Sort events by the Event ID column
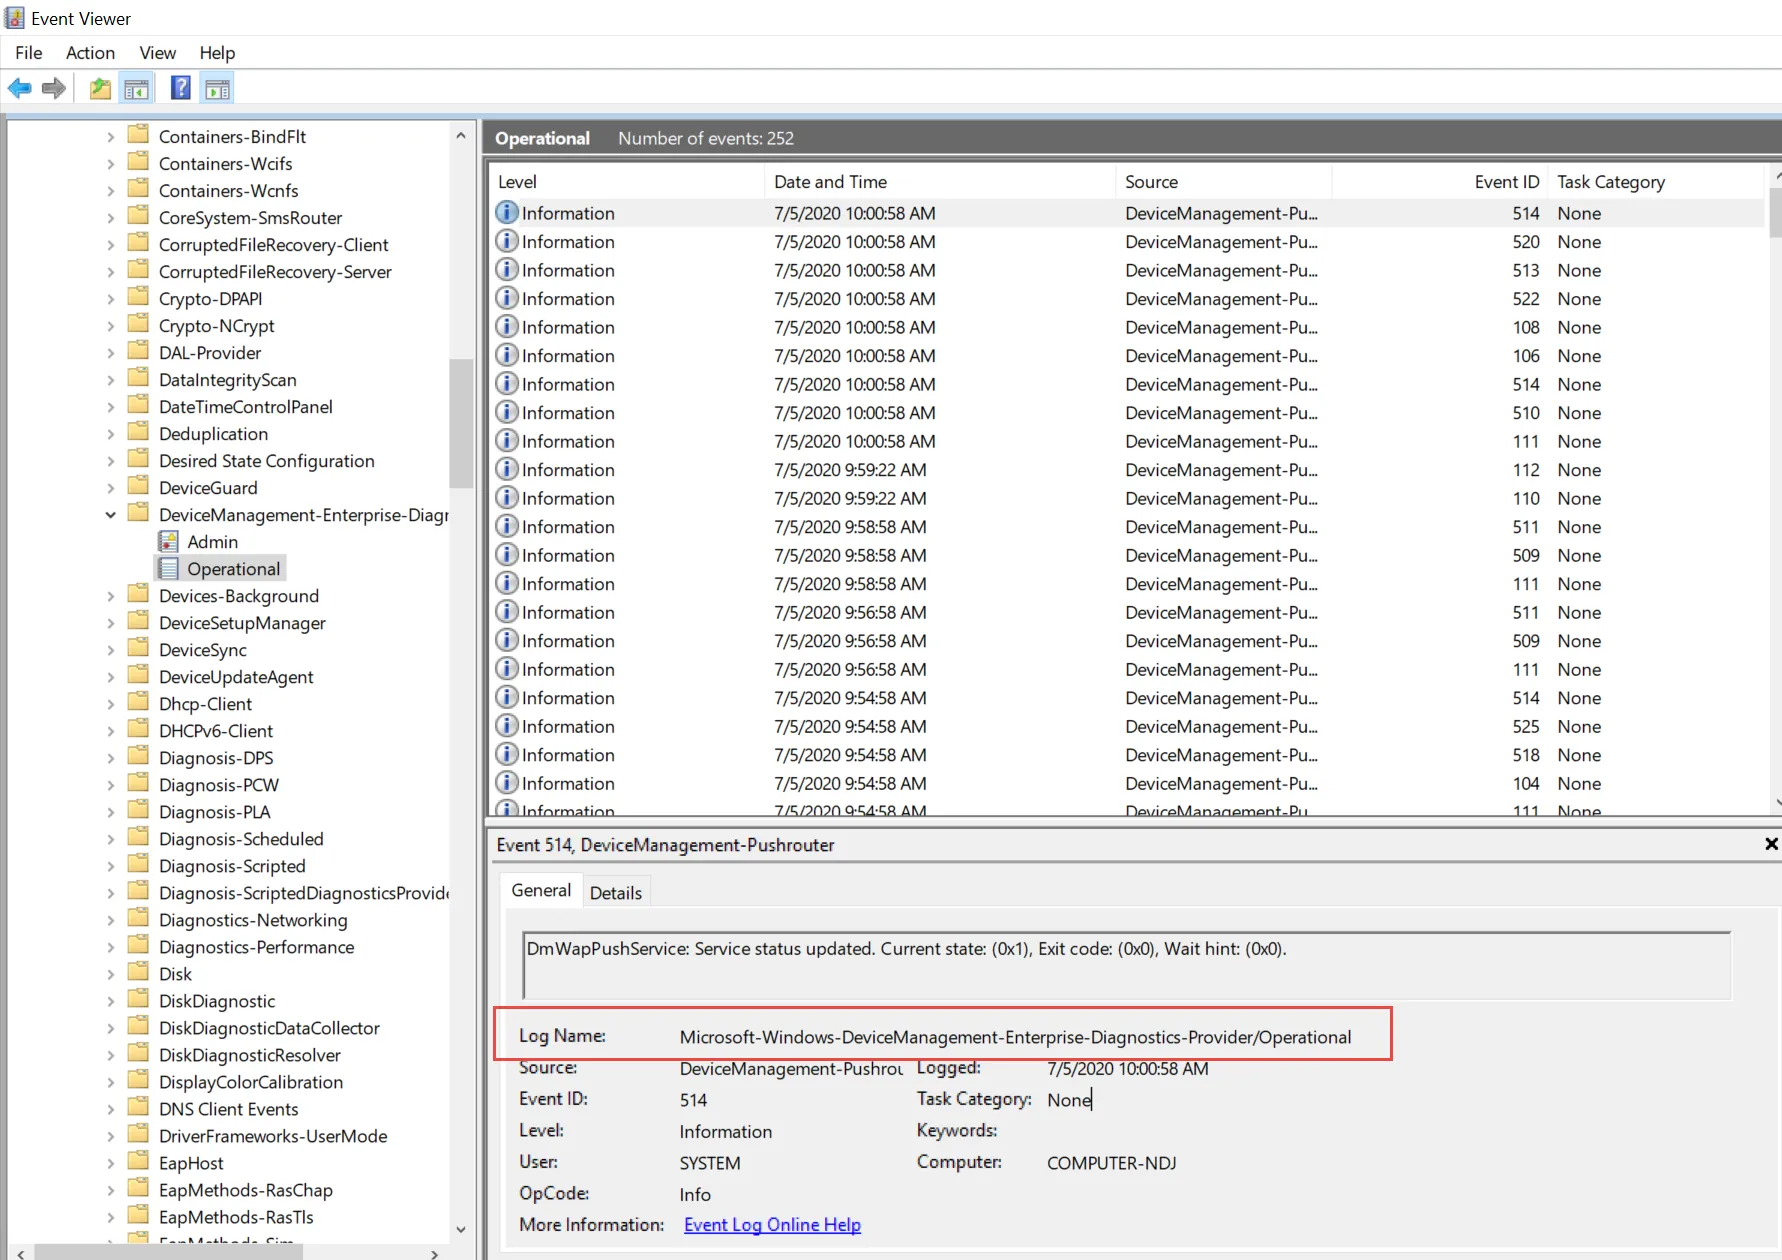This screenshot has width=1782, height=1260. coord(1506,182)
